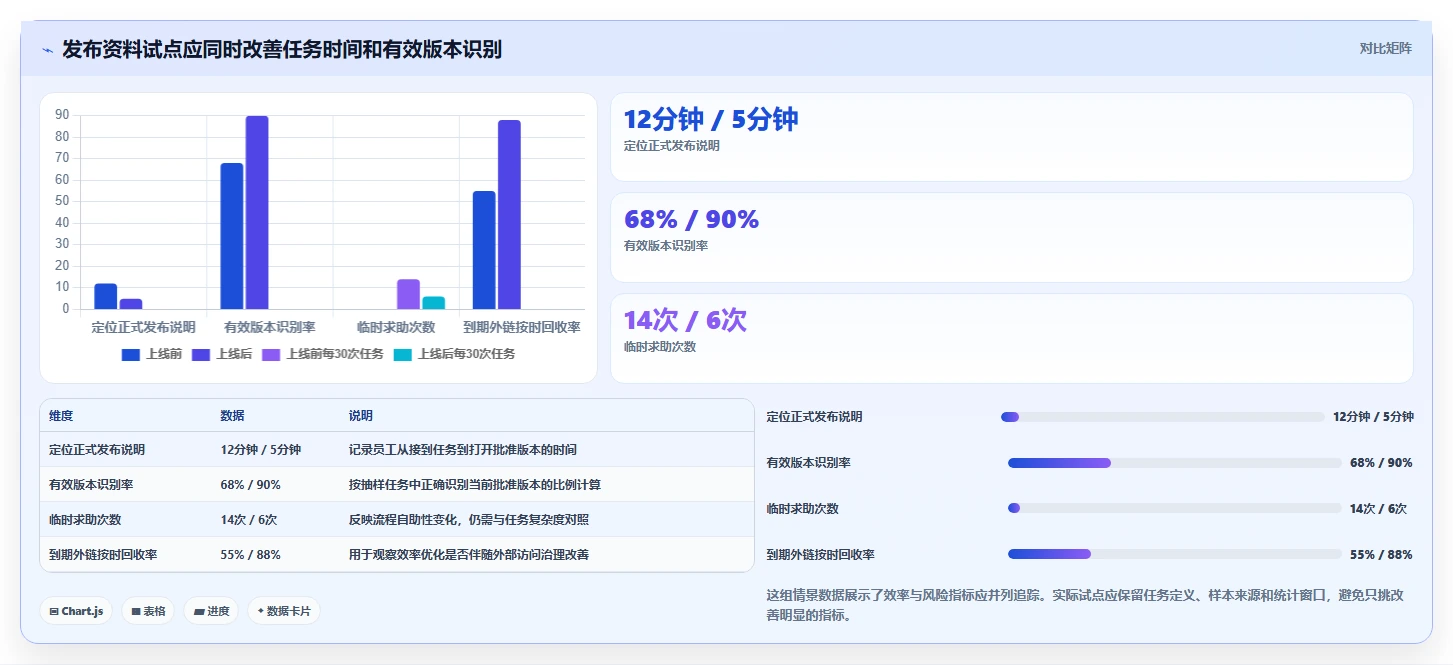
Task: Click the y-axis tick label 90
Action: click(x=62, y=115)
